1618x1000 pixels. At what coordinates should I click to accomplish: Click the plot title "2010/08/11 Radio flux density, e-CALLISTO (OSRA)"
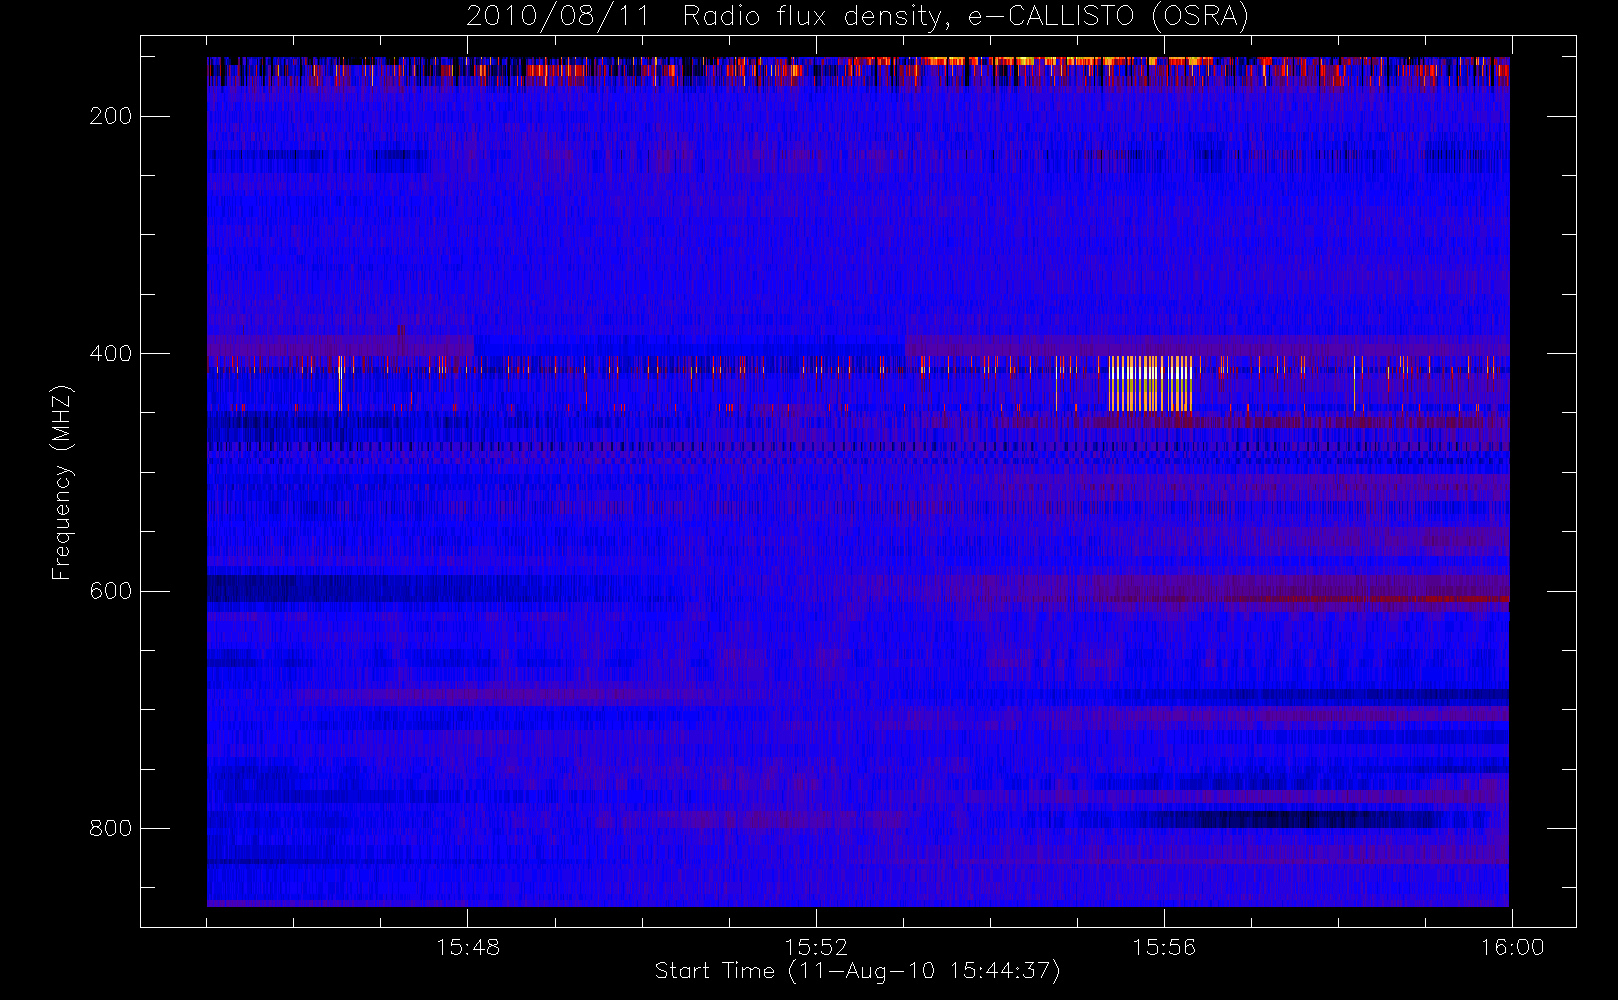(x=857, y=17)
